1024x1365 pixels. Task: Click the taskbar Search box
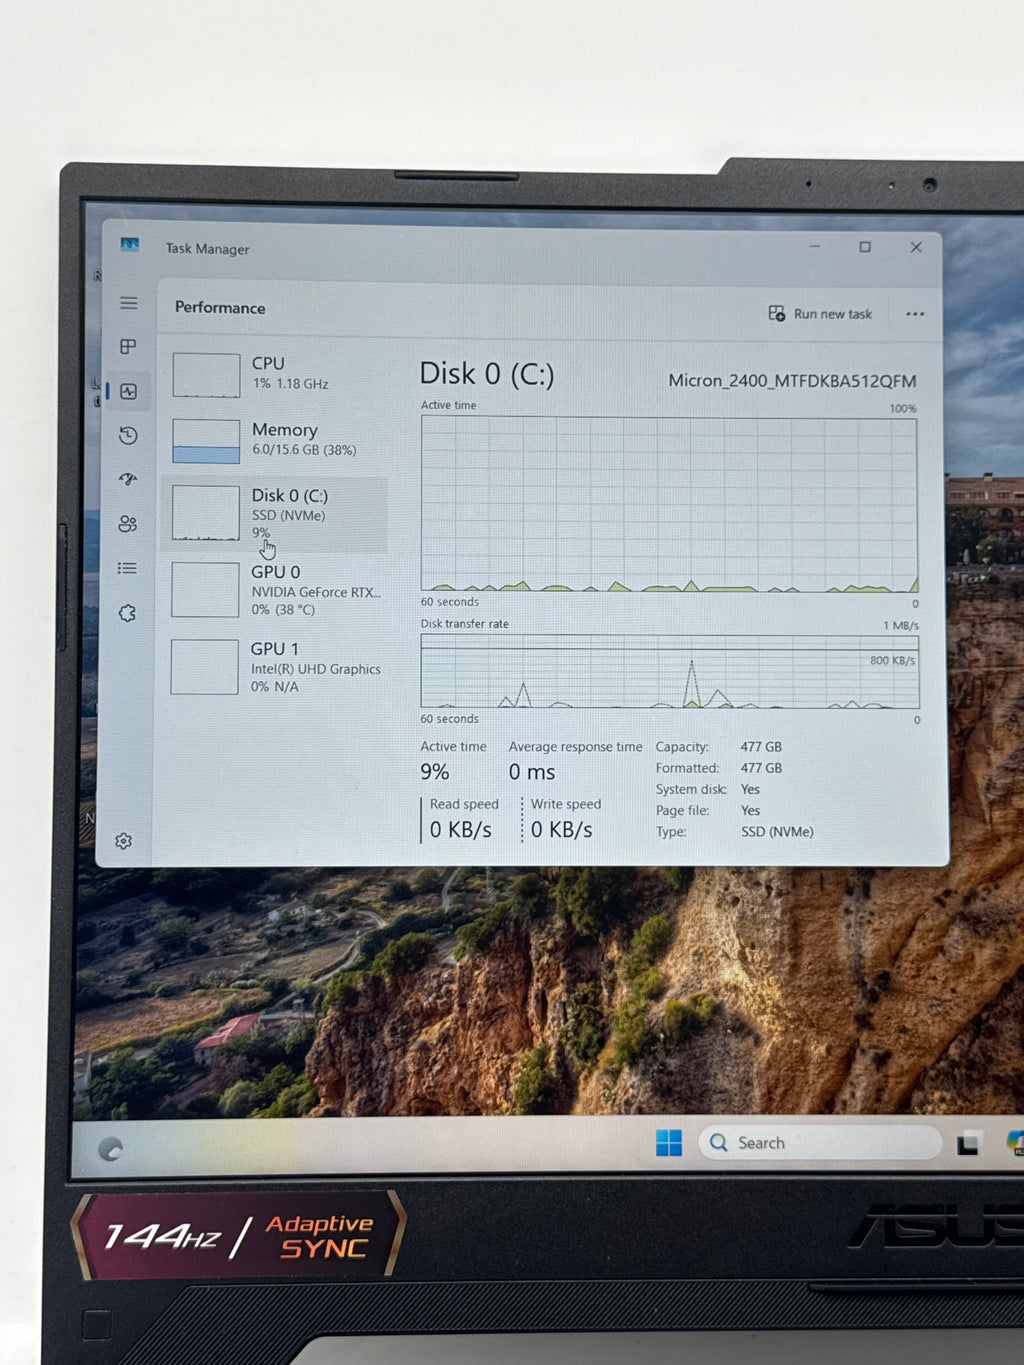tap(820, 1142)
